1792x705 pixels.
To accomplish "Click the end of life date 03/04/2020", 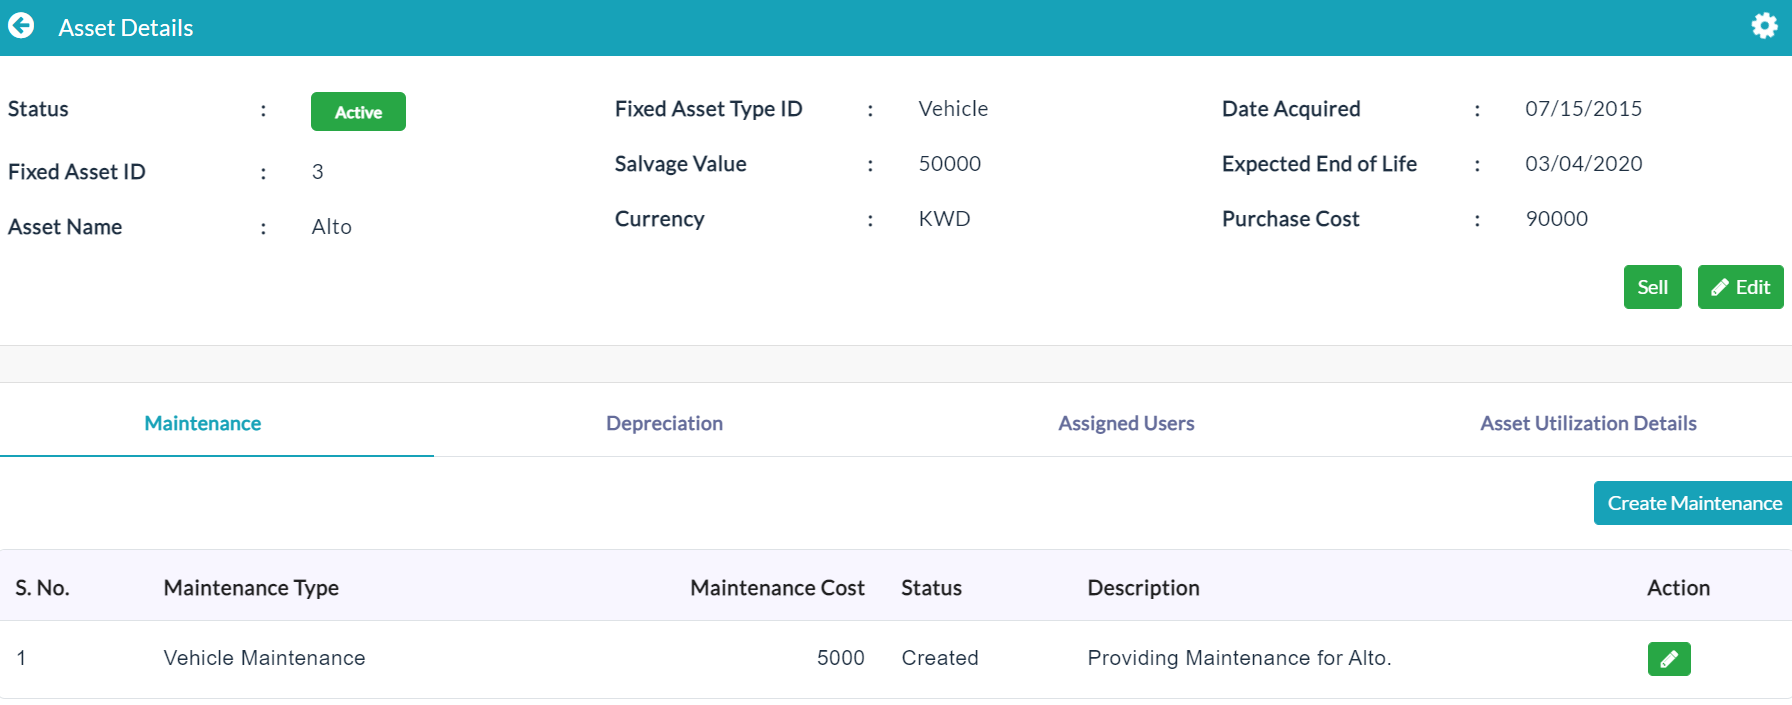I will point(1583,164).
